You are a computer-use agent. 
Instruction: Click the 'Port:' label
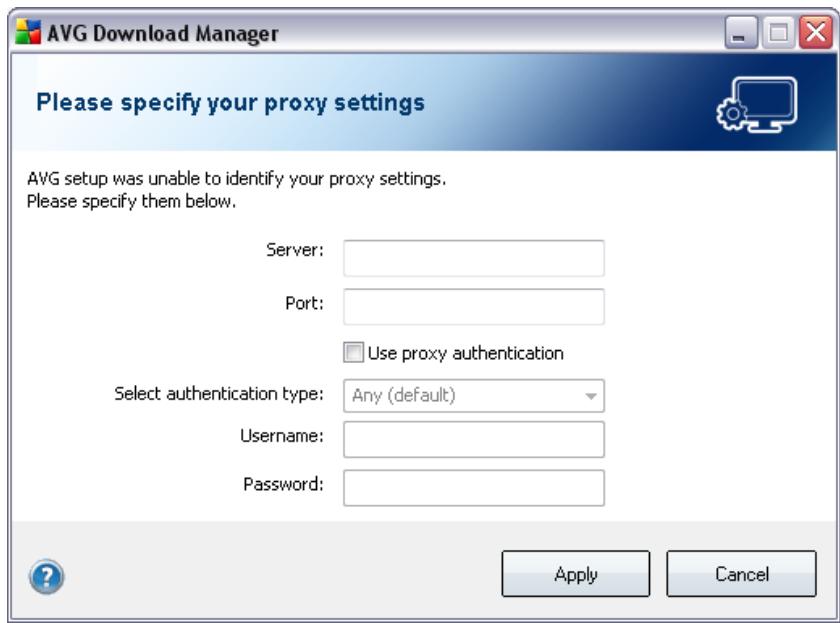(304, 303)
